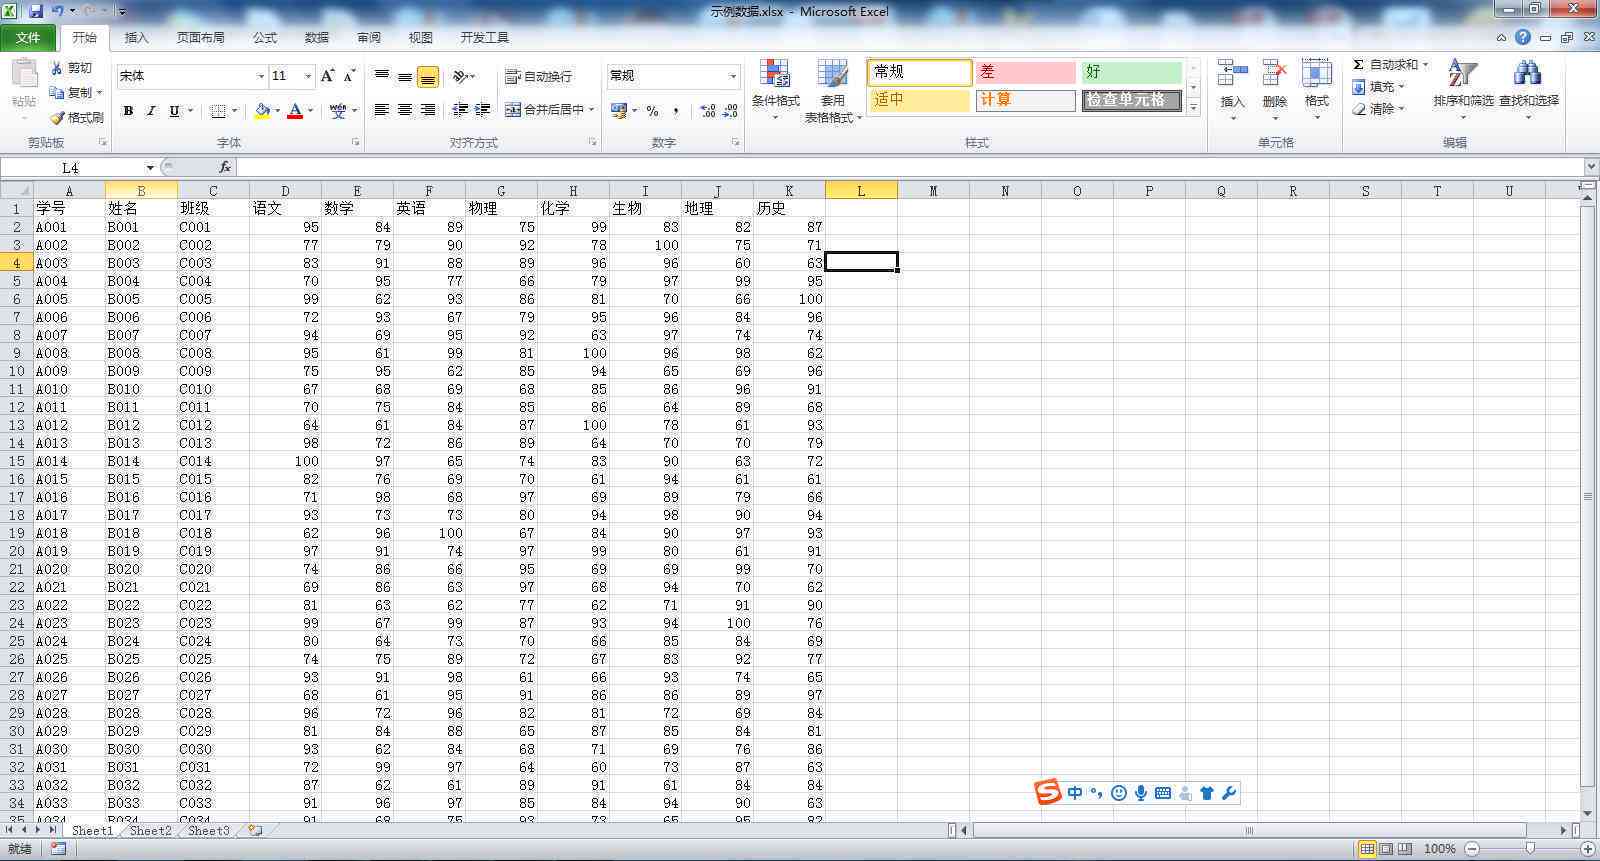Switch to Page Layout view icon
The height and width of the screenshot is (861, 1600).
coord(1386,849)
